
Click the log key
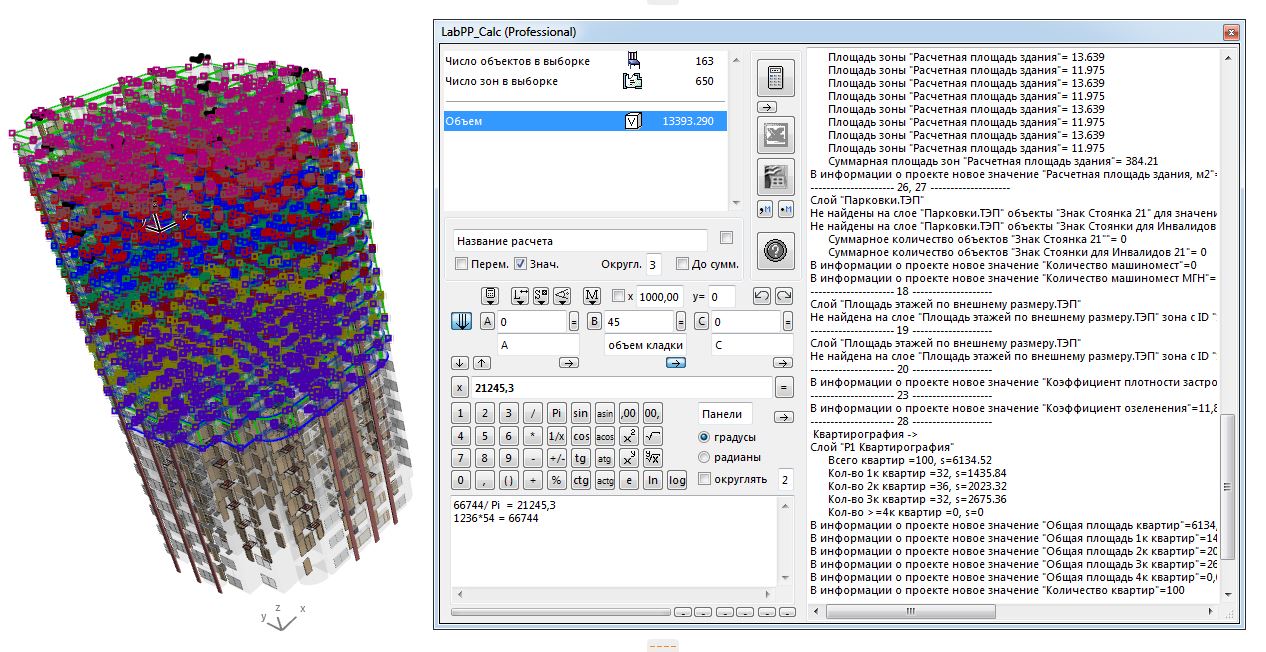[677, 480]
